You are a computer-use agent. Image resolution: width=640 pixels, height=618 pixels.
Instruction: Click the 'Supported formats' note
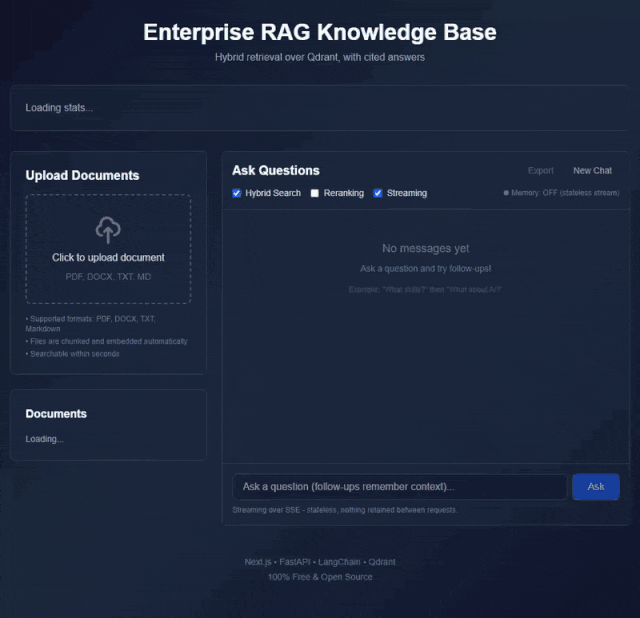click(x=91, y=324)
